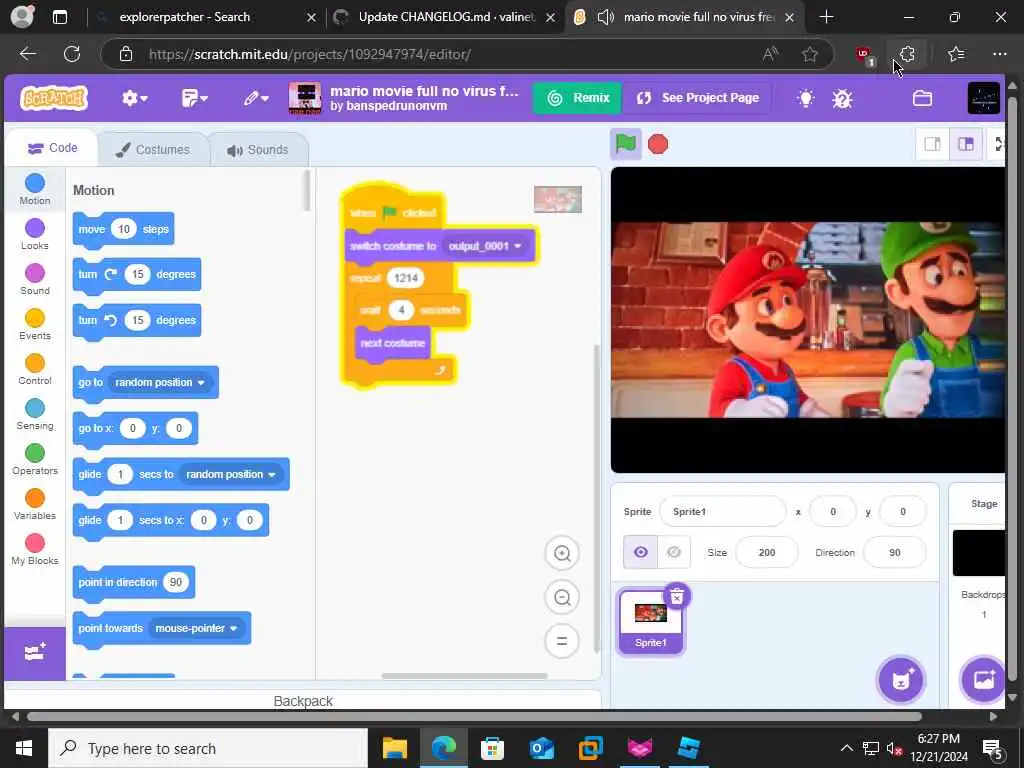Open My Stuff folder icon
Screen dimensions: 1024x768
pos(922,99)
